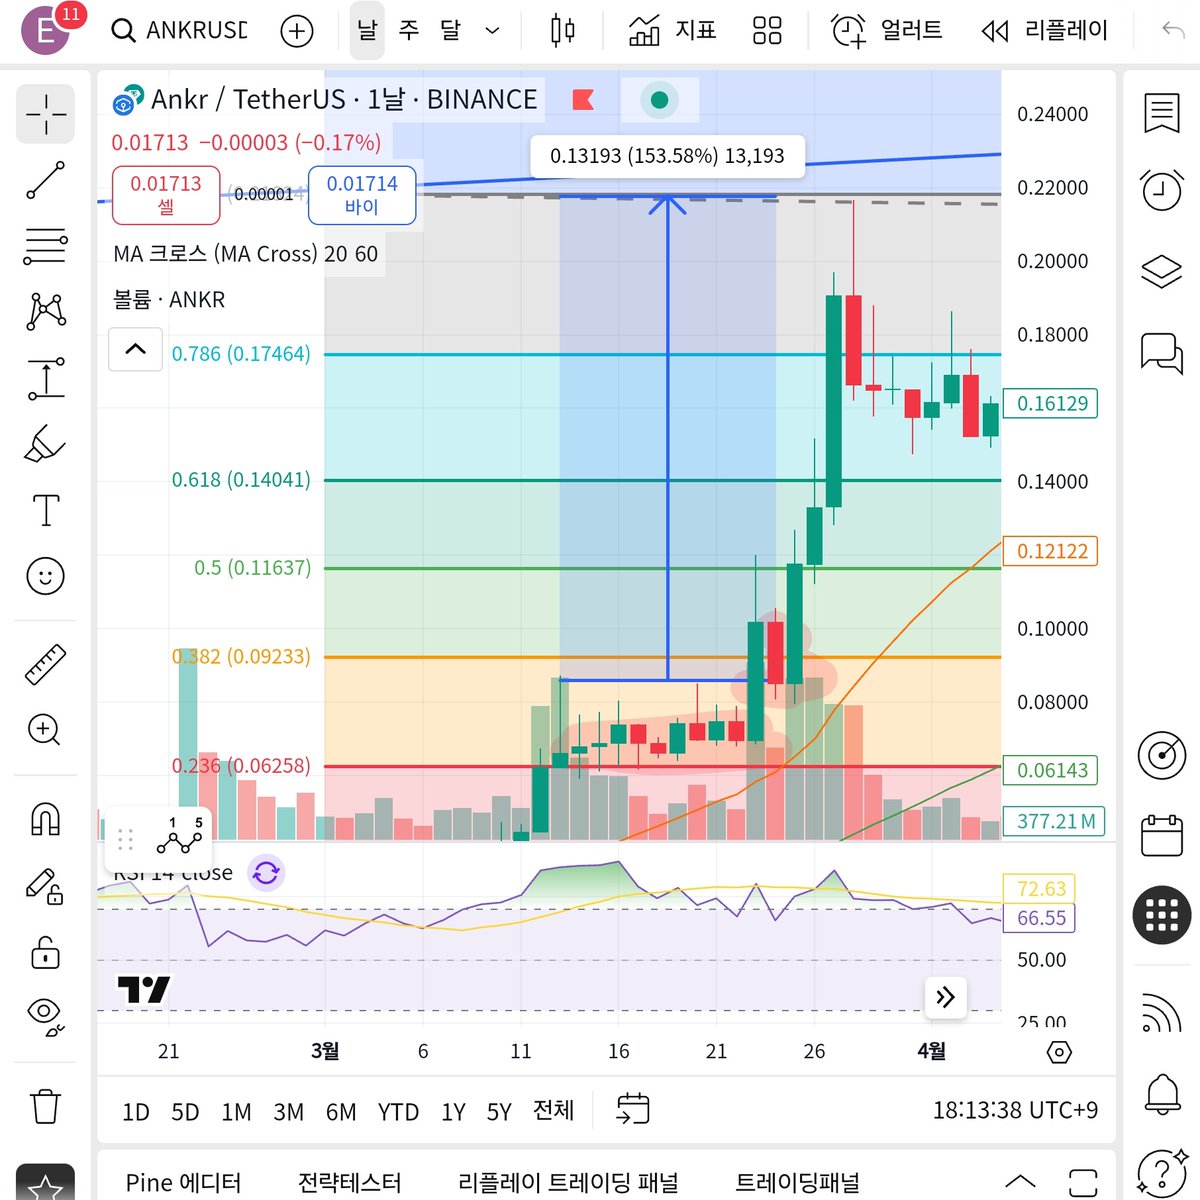Jump to latest bar arrow button

(x=945, y=997)
